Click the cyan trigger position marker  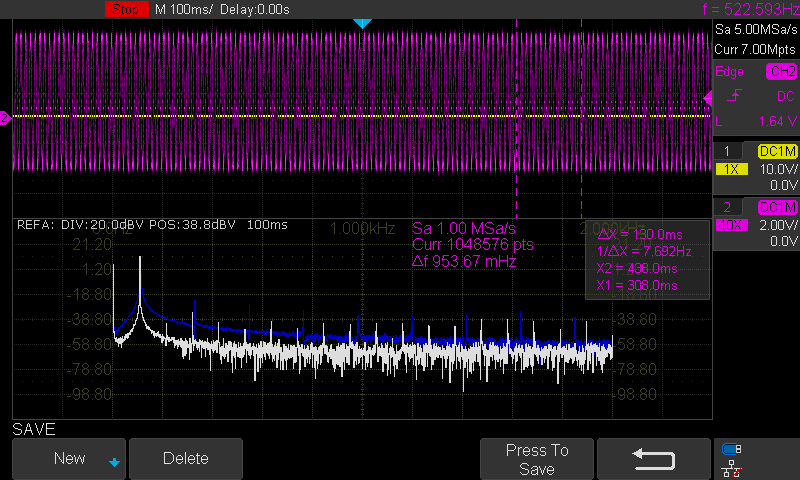tap(362, 23)
